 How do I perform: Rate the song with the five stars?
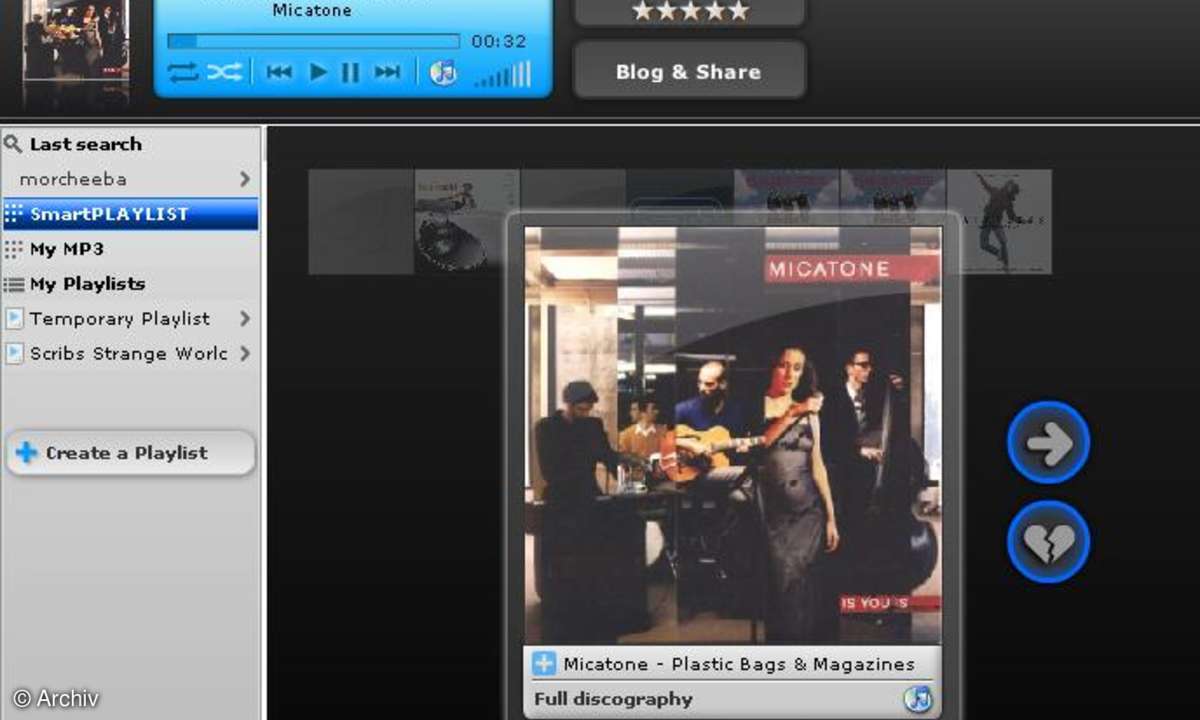(x=689, y=11)
